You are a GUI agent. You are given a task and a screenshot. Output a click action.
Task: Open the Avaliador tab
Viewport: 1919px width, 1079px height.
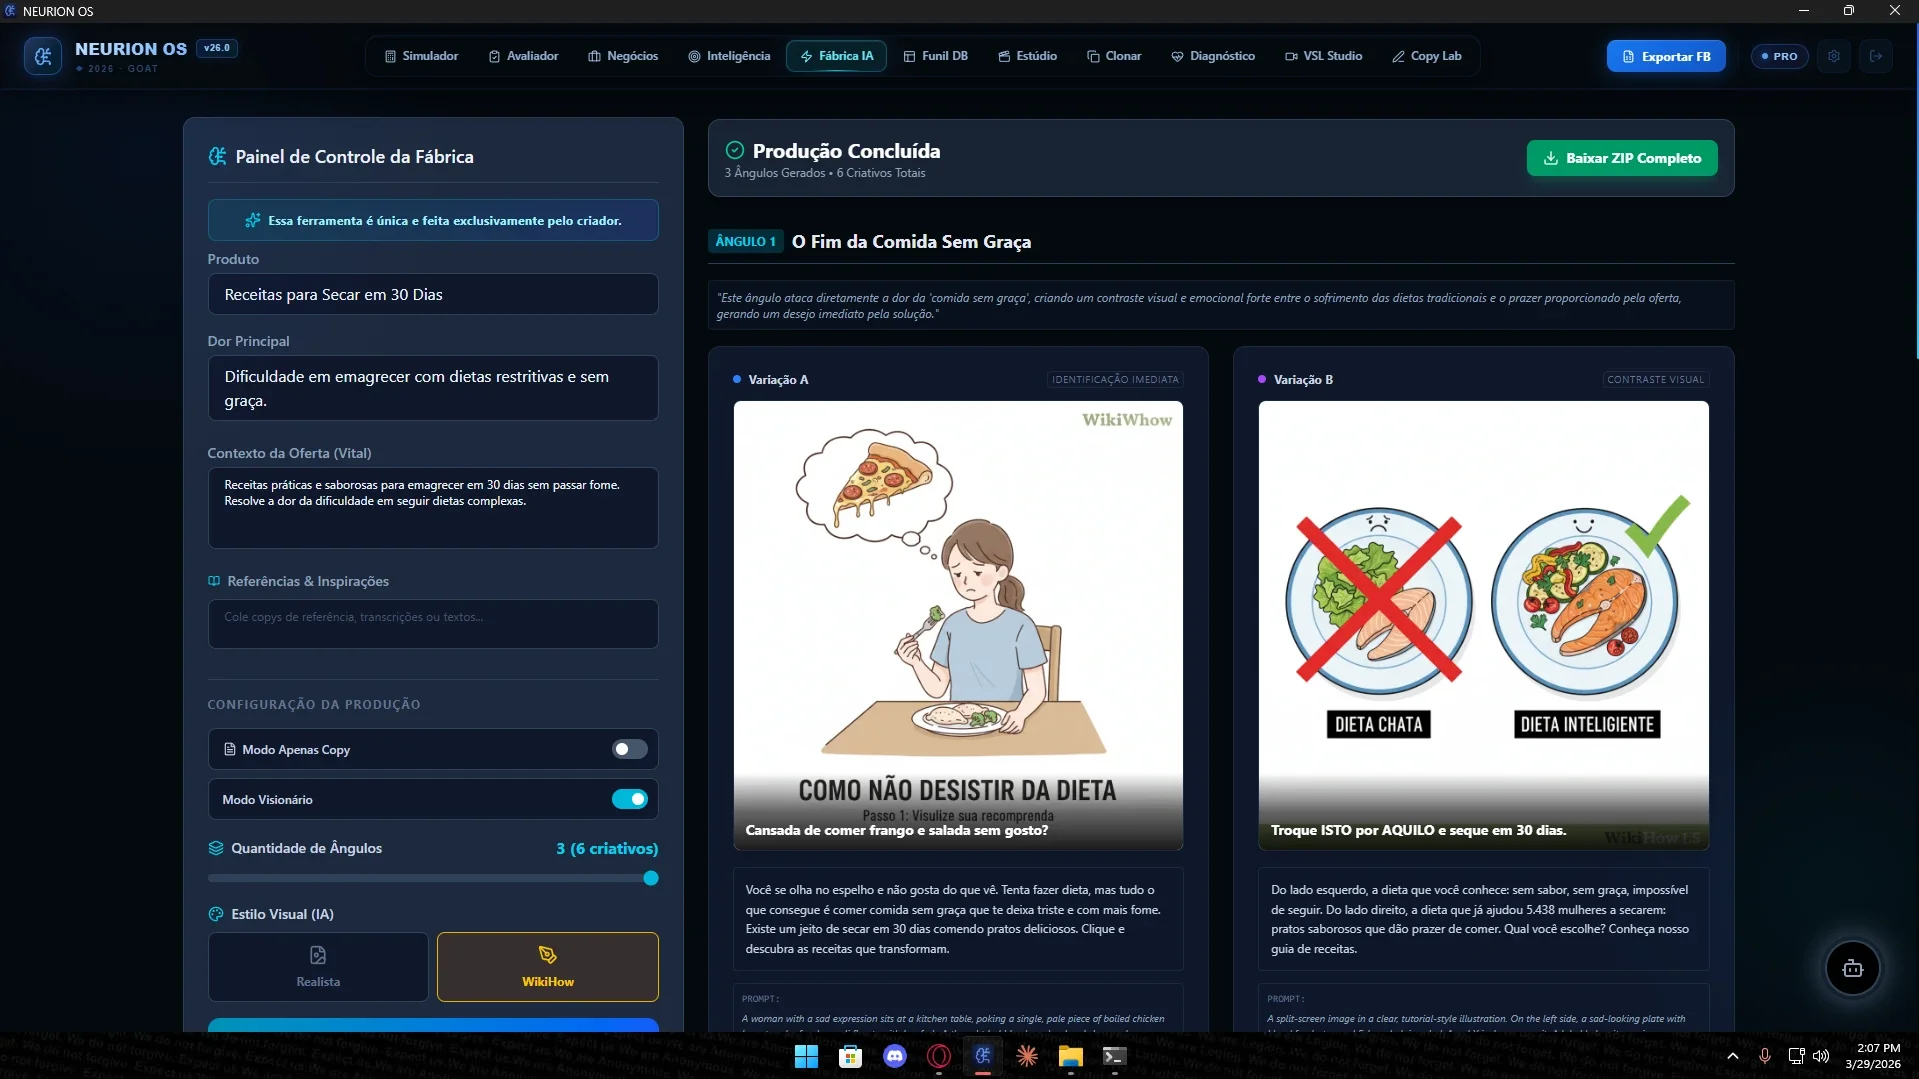523,56
